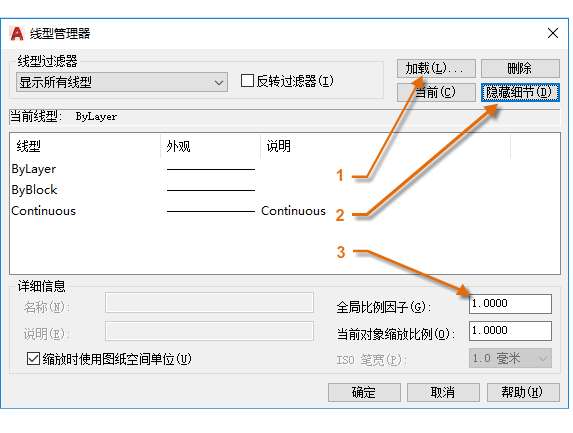The width and height of the screenshot is (573, 433).
Task: Click the Continuous description cell
Action: (x=293, y=211)
